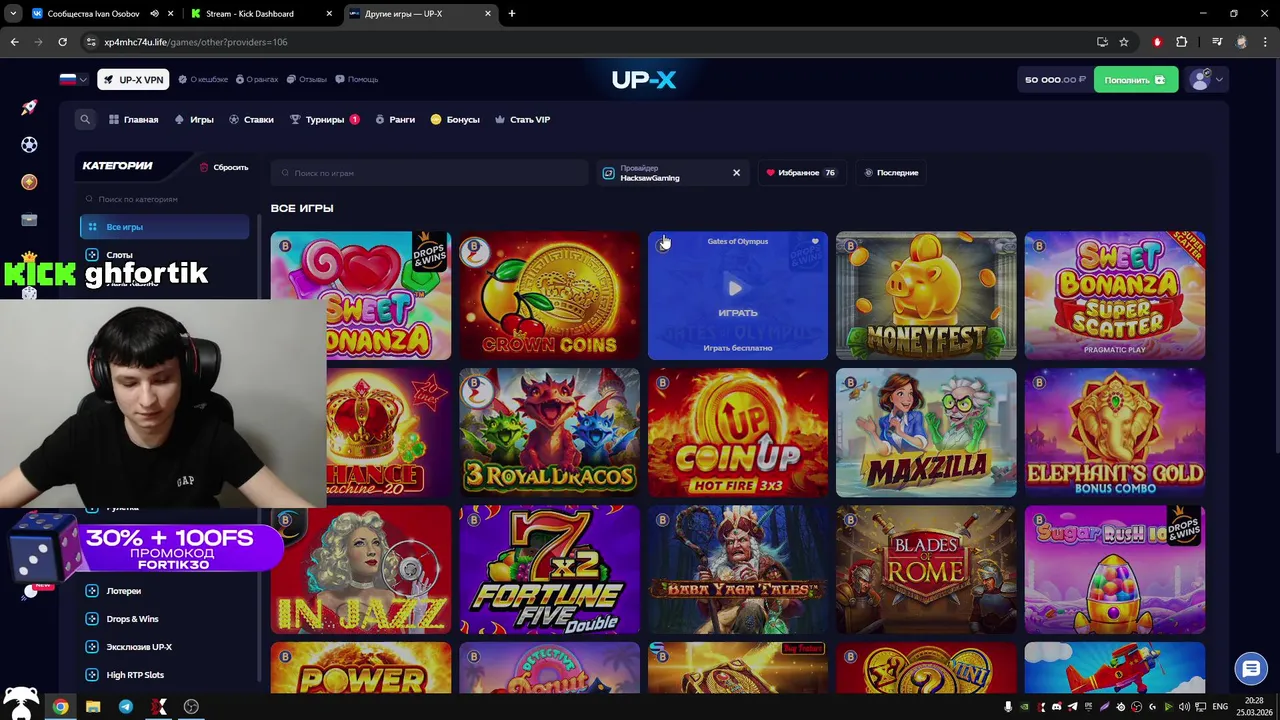1280x720 pixels.
Task: Open the Chrome tab search dropdown arrow
Action: (13, 14)
